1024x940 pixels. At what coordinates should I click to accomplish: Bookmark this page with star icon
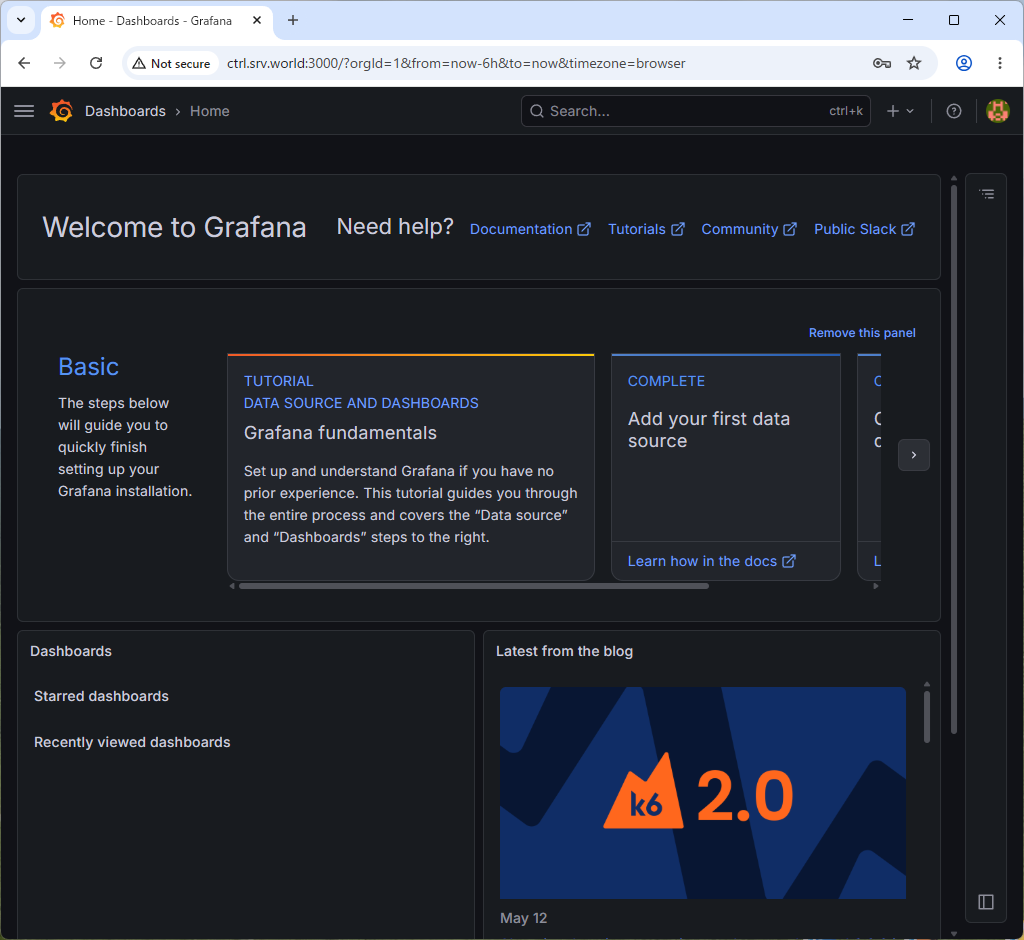[914, 63]
